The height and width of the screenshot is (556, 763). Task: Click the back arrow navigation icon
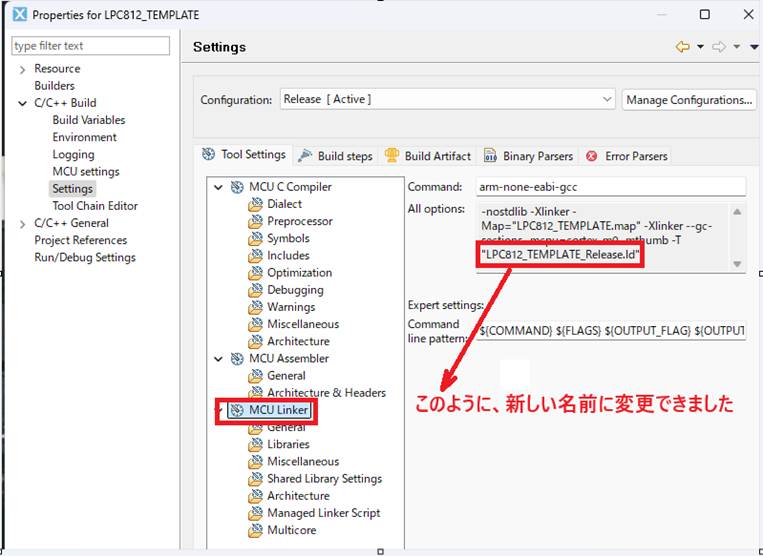pyautogui.click(x=683, y=47)
